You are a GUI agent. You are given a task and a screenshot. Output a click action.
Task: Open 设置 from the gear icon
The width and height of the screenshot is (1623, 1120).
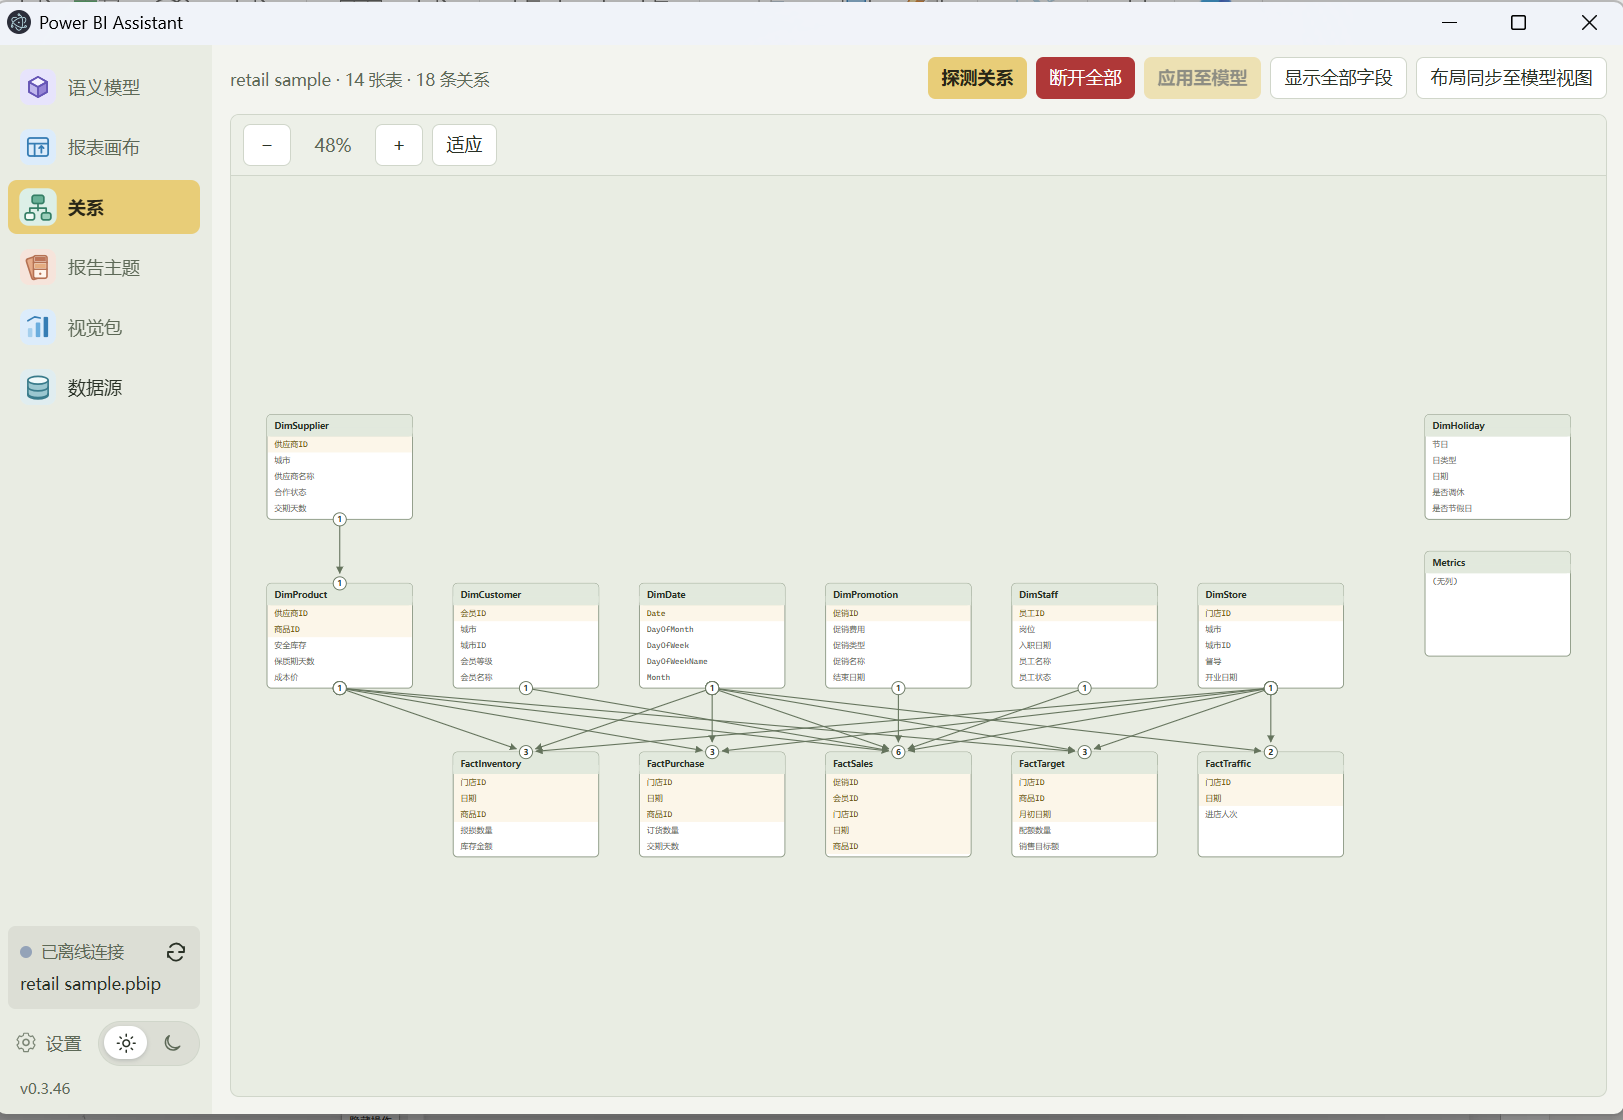pyautogui.click(x=49, y=1043)
